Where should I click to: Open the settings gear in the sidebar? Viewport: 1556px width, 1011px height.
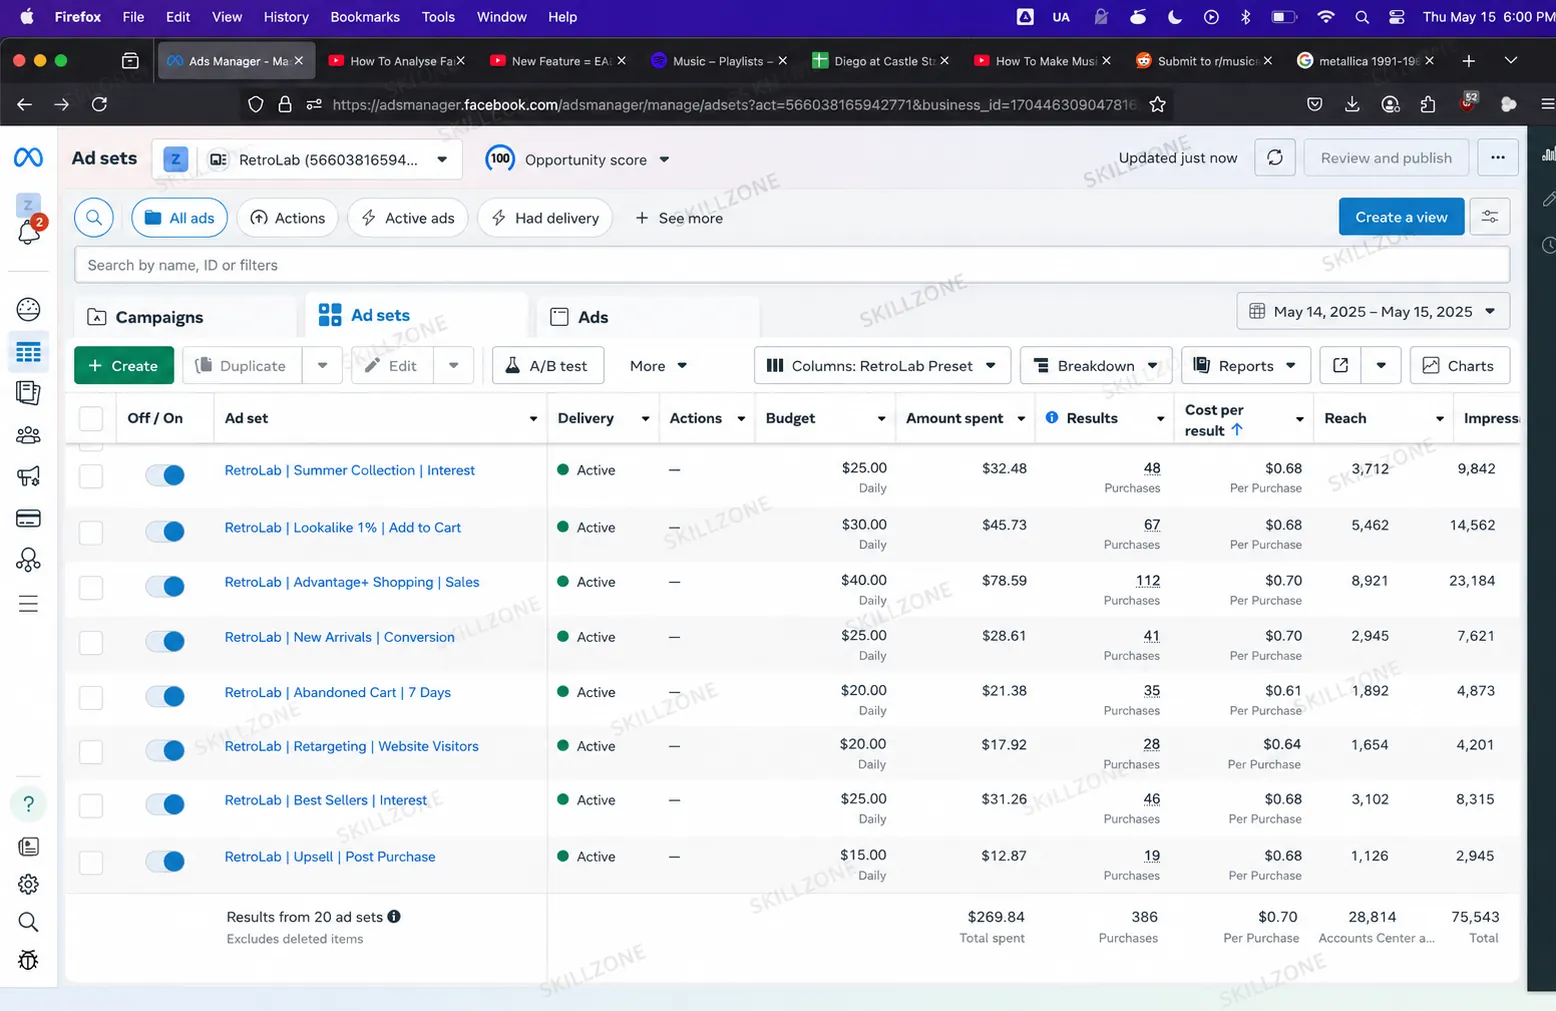tap(28, 884)
